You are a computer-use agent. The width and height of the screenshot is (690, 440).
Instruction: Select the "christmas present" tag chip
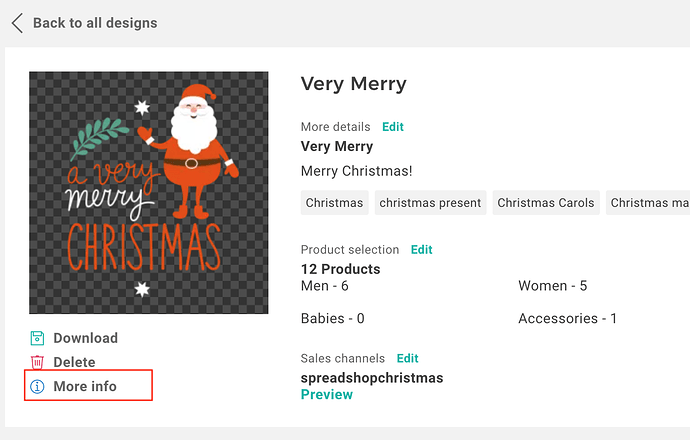(431, 203)
